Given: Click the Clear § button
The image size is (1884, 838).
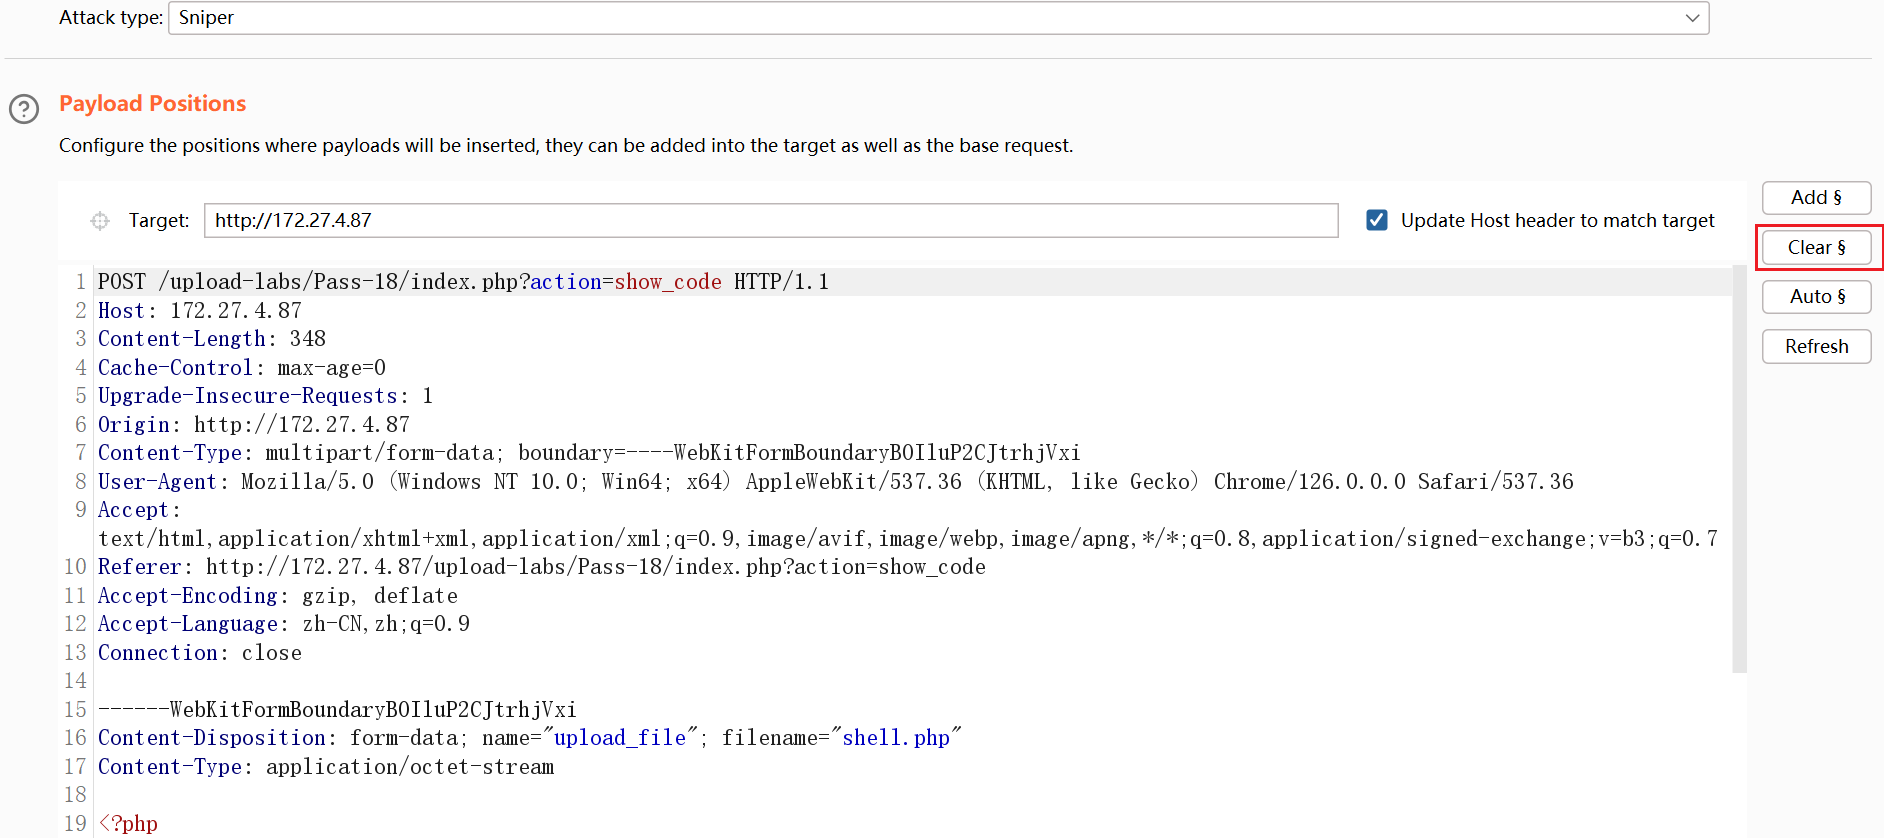Looking at the screenshot, I should pos(1816,247).
